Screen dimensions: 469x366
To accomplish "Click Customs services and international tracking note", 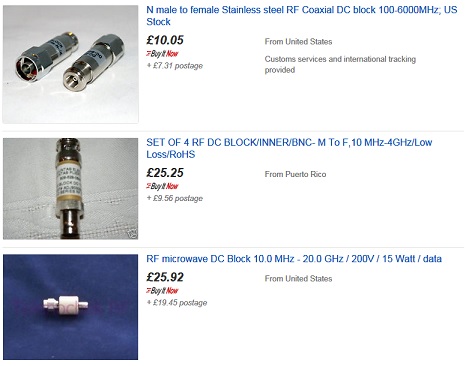I will [340, 64].
